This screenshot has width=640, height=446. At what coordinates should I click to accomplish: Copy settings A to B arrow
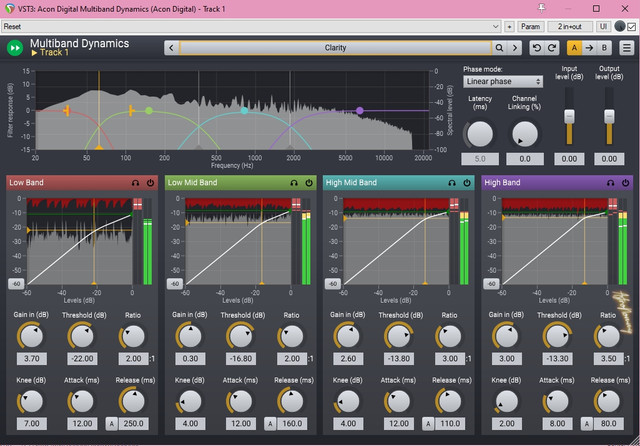[x=589, y=48]
